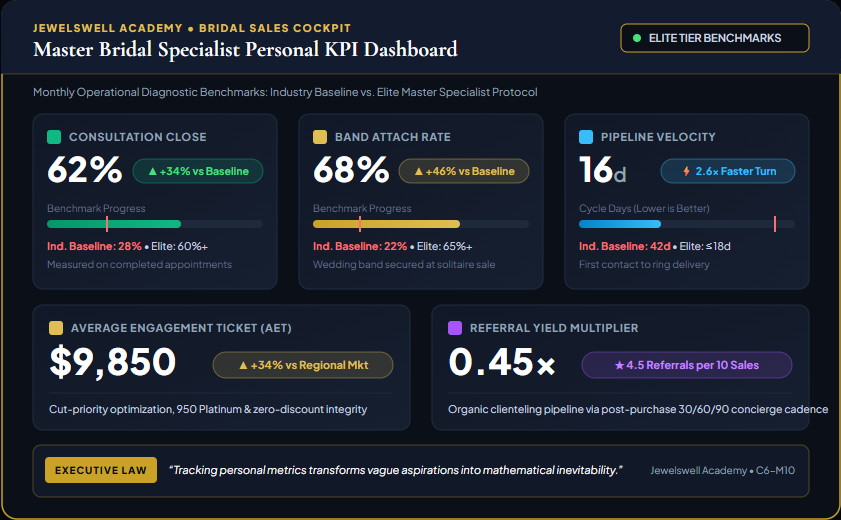Click the Elite Tier Benchmarks badge
841x520 pixels.
pyautogui.click(x=714, y=38)
